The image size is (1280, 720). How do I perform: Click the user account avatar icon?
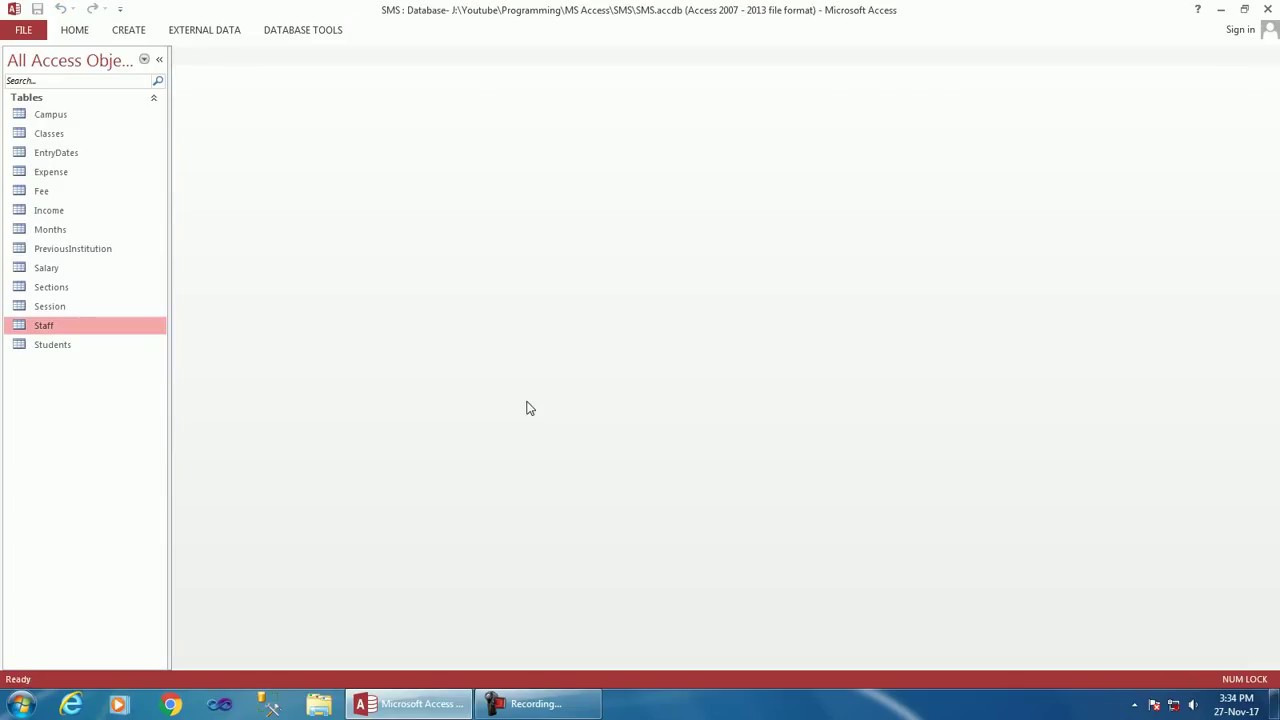pyautogui.click(x=1270, y=30)
